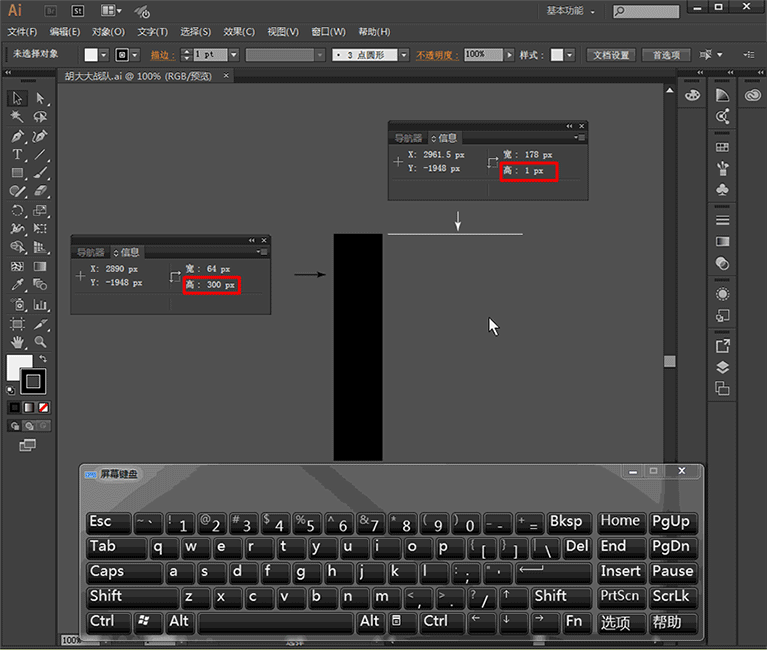The height and width of the screenshot is (650, 767).
Task: Increase stroke weight with stepper arrows
Action: [186, 52]
